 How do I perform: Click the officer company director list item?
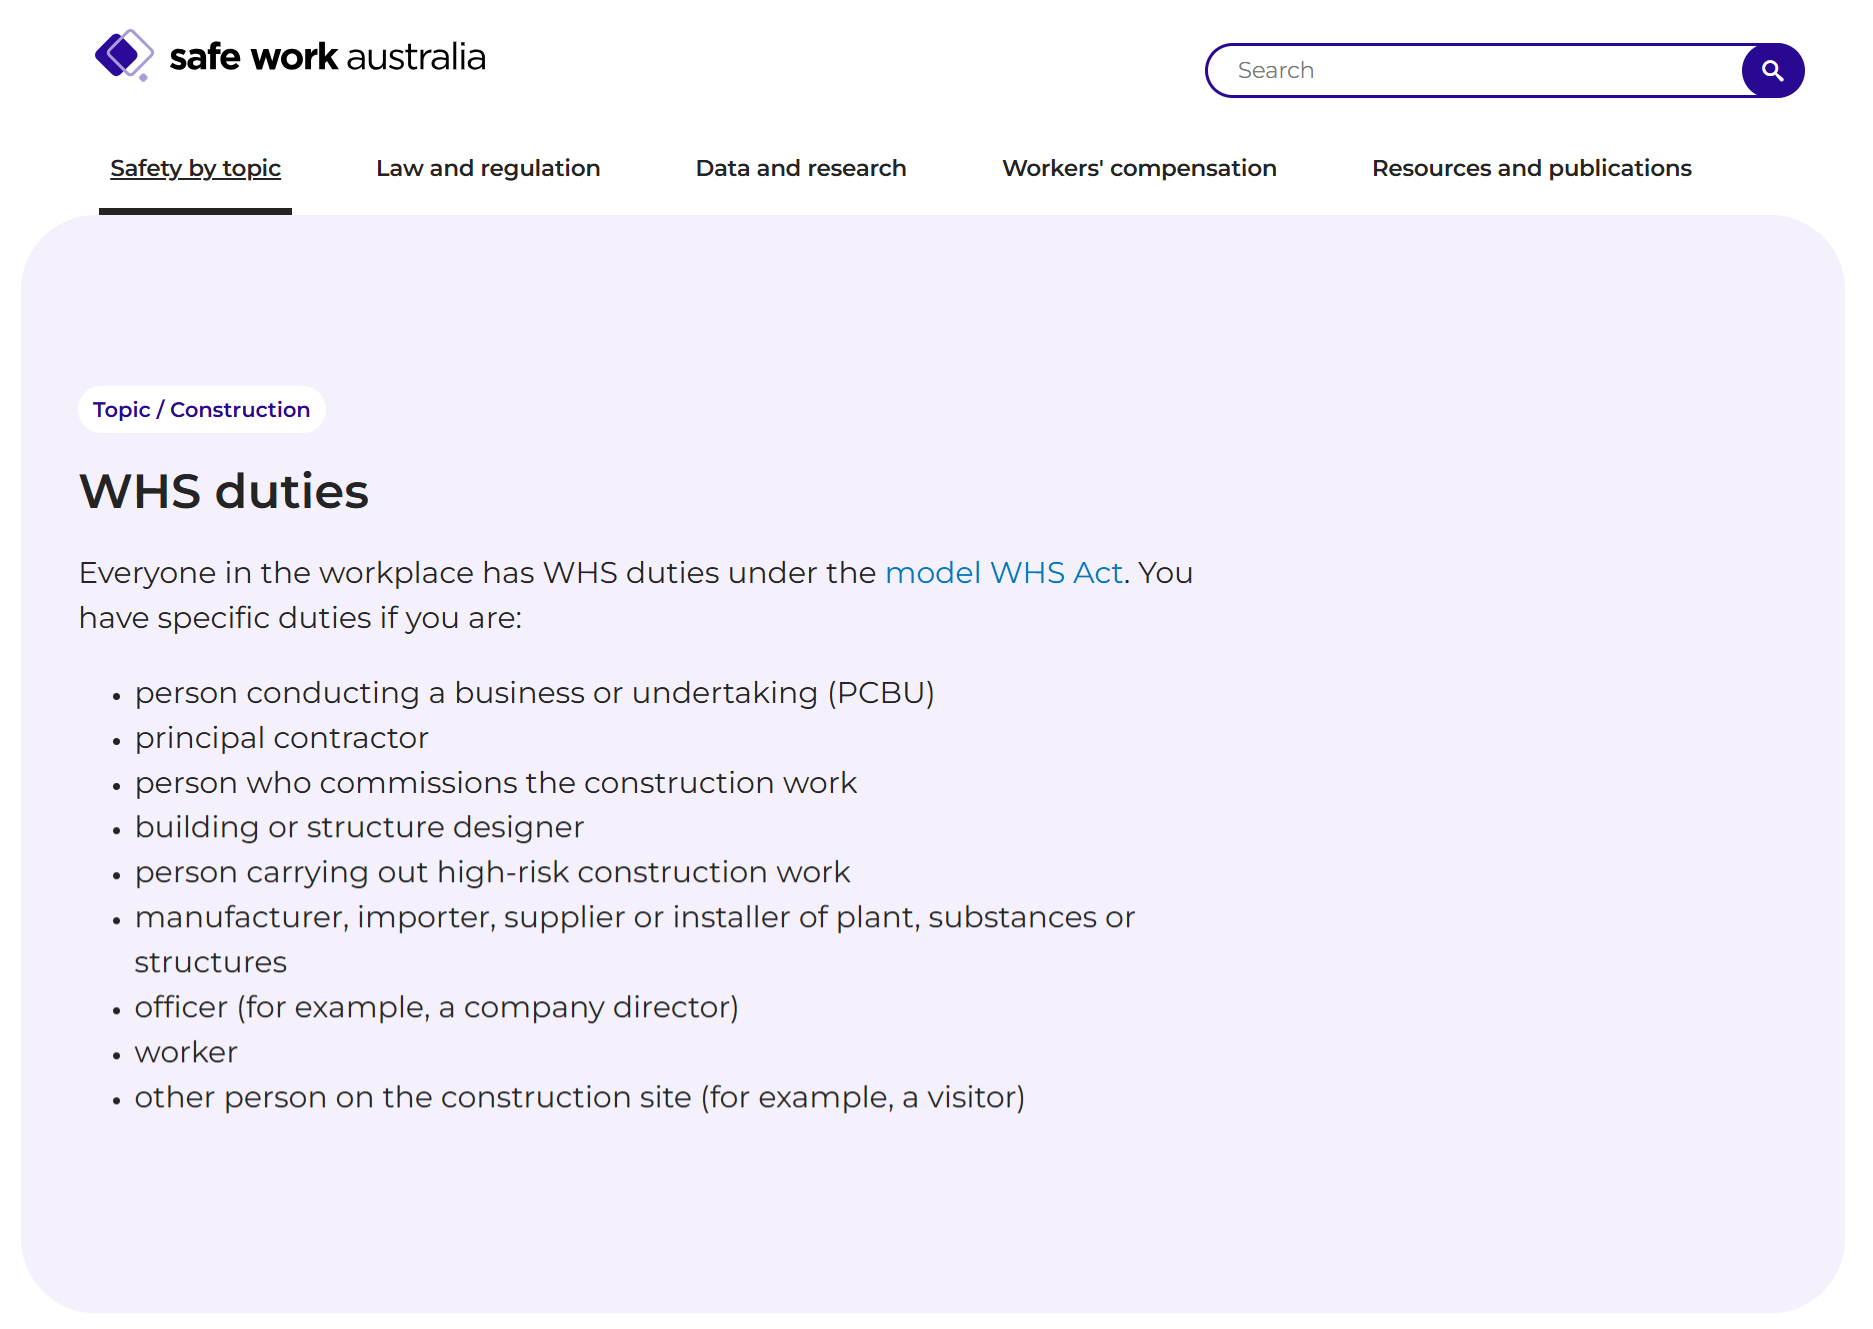(436, 1007)
